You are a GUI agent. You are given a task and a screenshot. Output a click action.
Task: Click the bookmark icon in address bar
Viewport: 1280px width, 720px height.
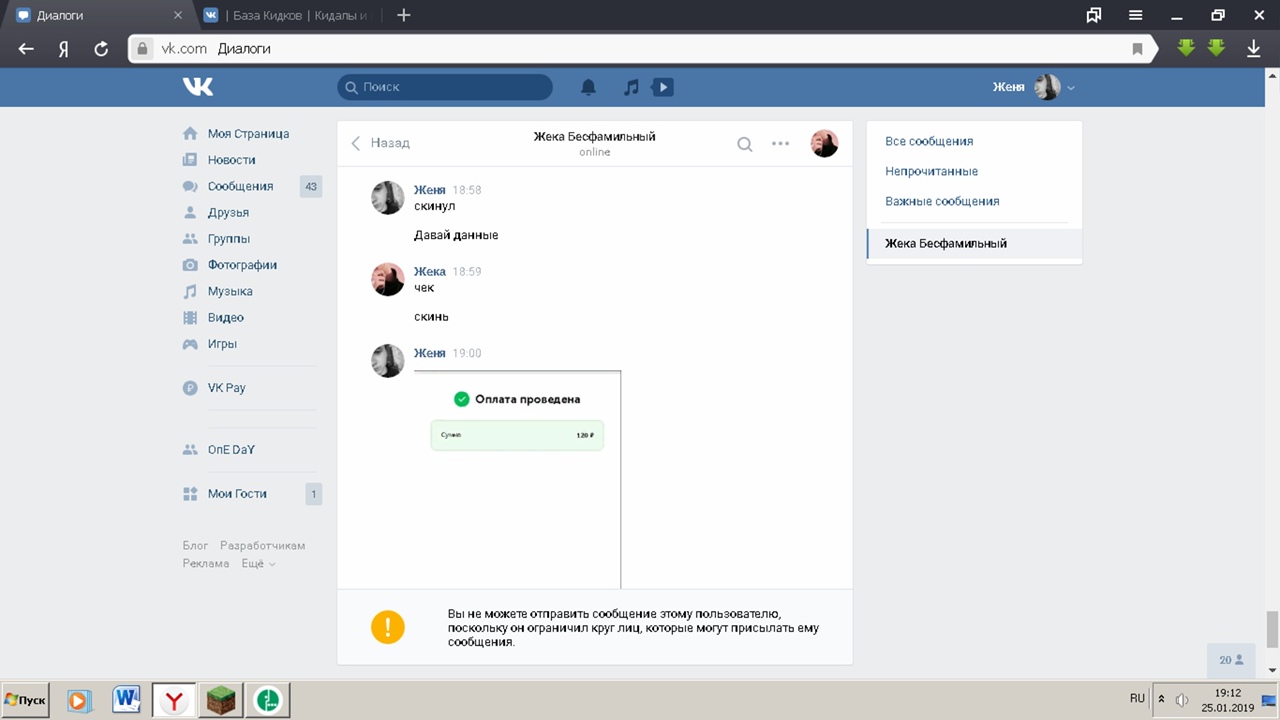(x=1137, y=48)
